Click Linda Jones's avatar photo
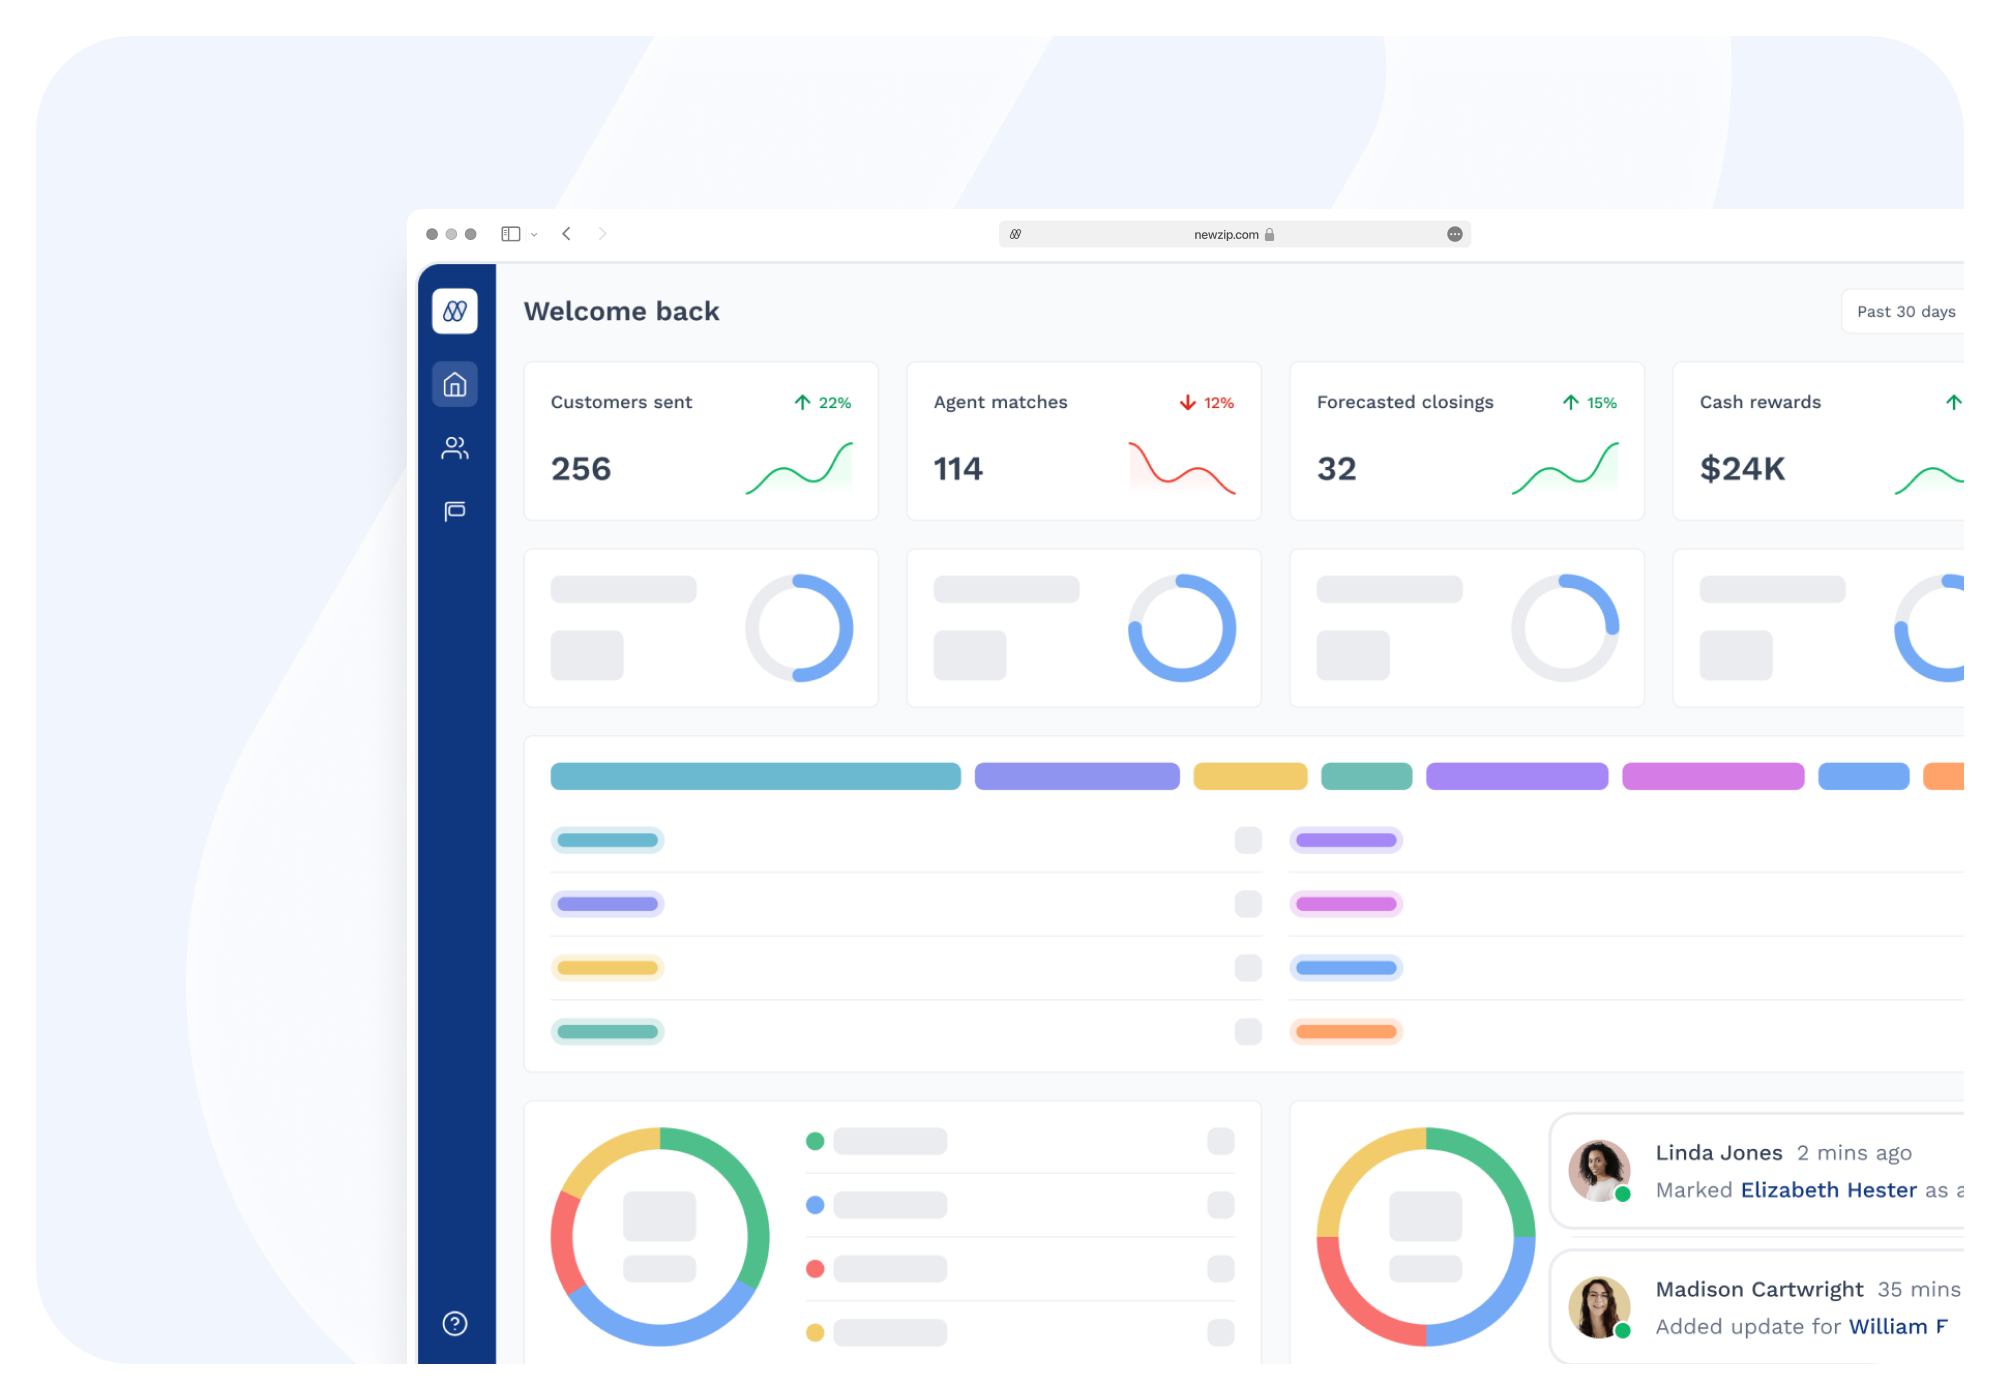This screenshot has height=1400, width=2000. click(1599, 1170)
